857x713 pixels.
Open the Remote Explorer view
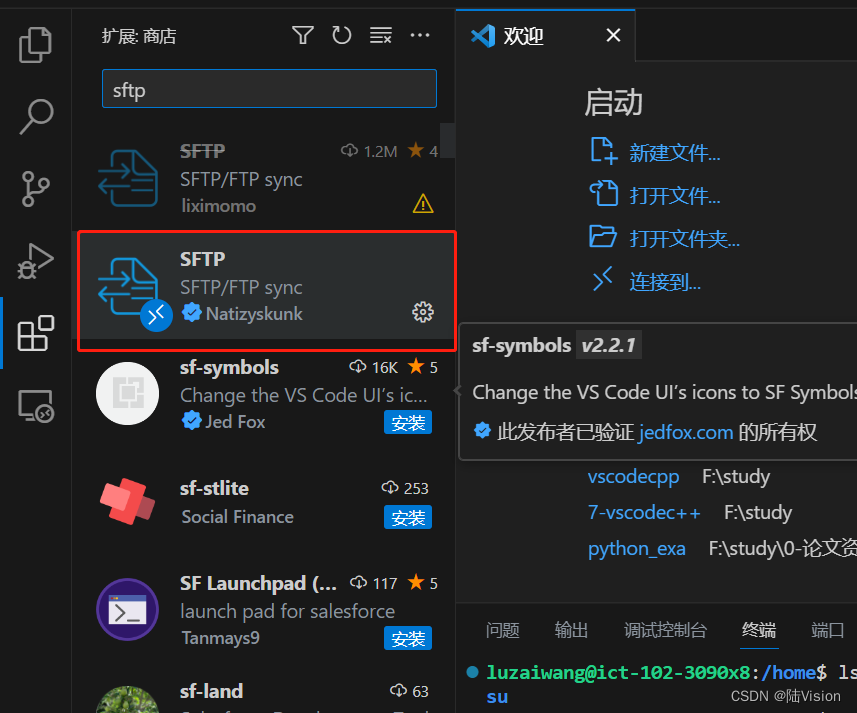pyautogui.click(x=36, y=406)
